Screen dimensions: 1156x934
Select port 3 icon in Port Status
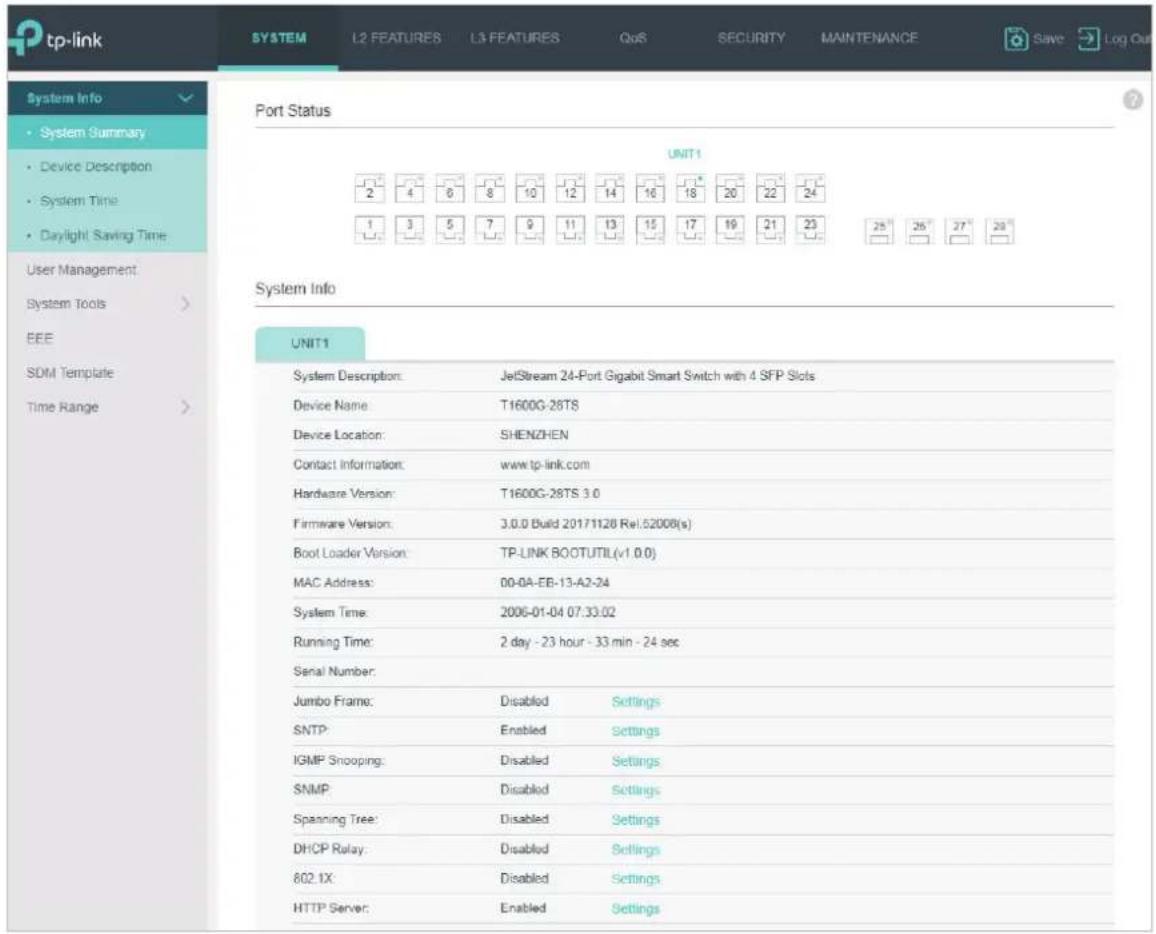(409, 229)
